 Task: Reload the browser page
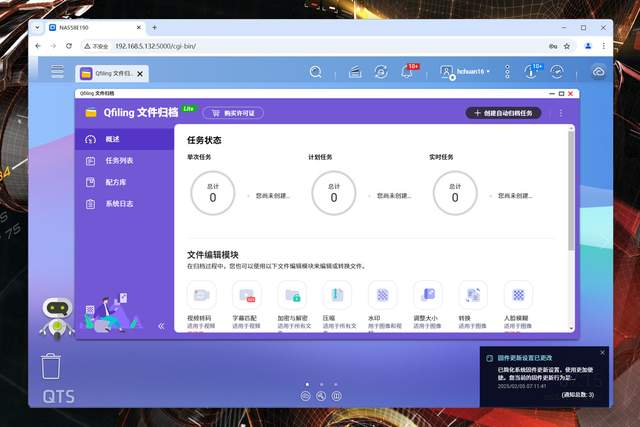69,46
